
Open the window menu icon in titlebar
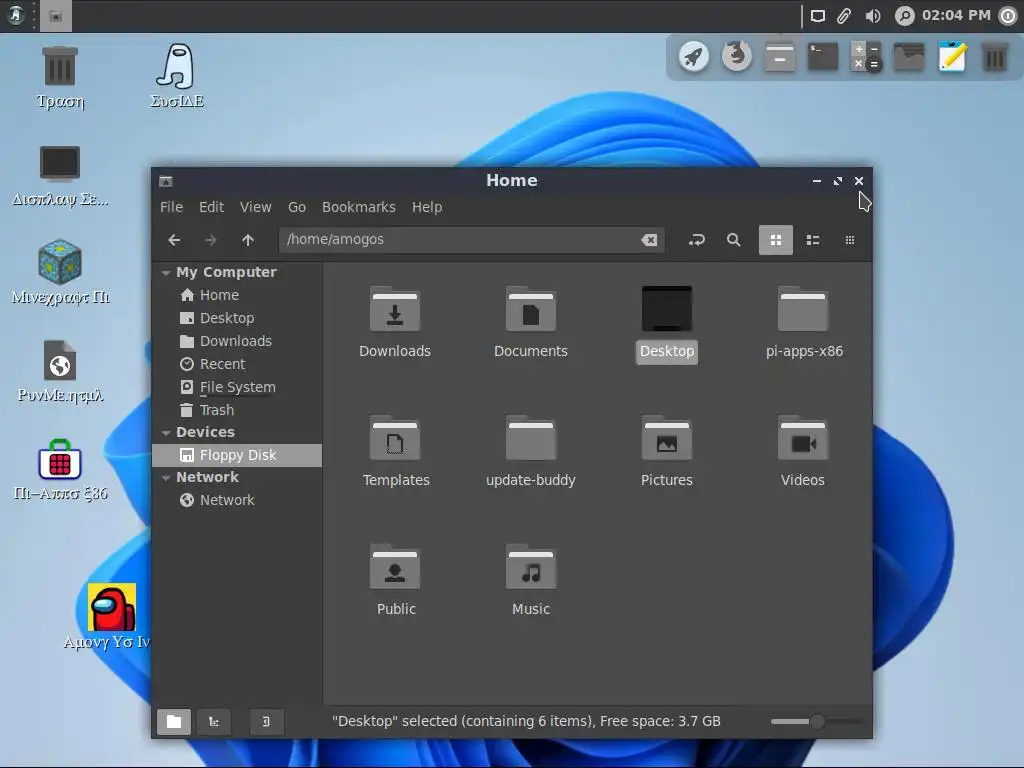click(166, 181)
